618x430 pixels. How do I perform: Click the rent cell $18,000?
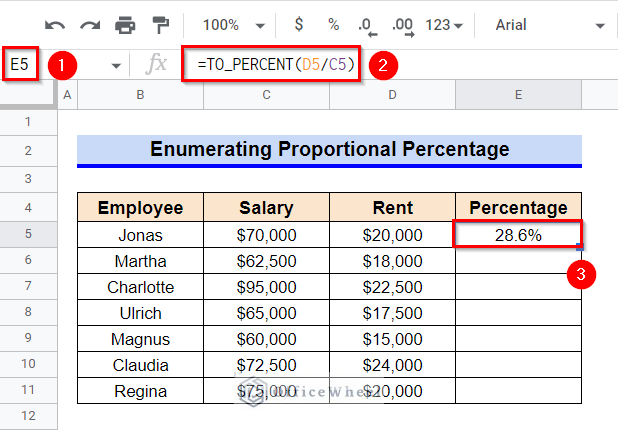pos(392,261)
